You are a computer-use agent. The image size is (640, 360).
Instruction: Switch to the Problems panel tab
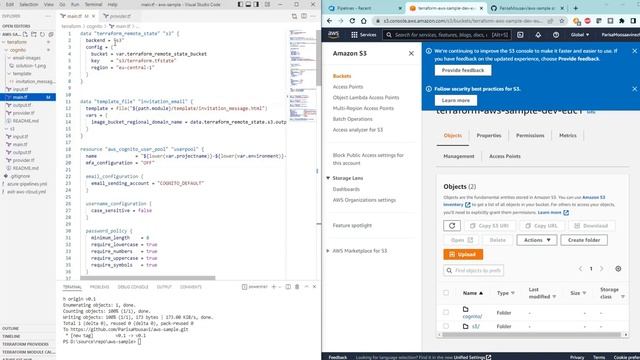(x=100, y=287)
